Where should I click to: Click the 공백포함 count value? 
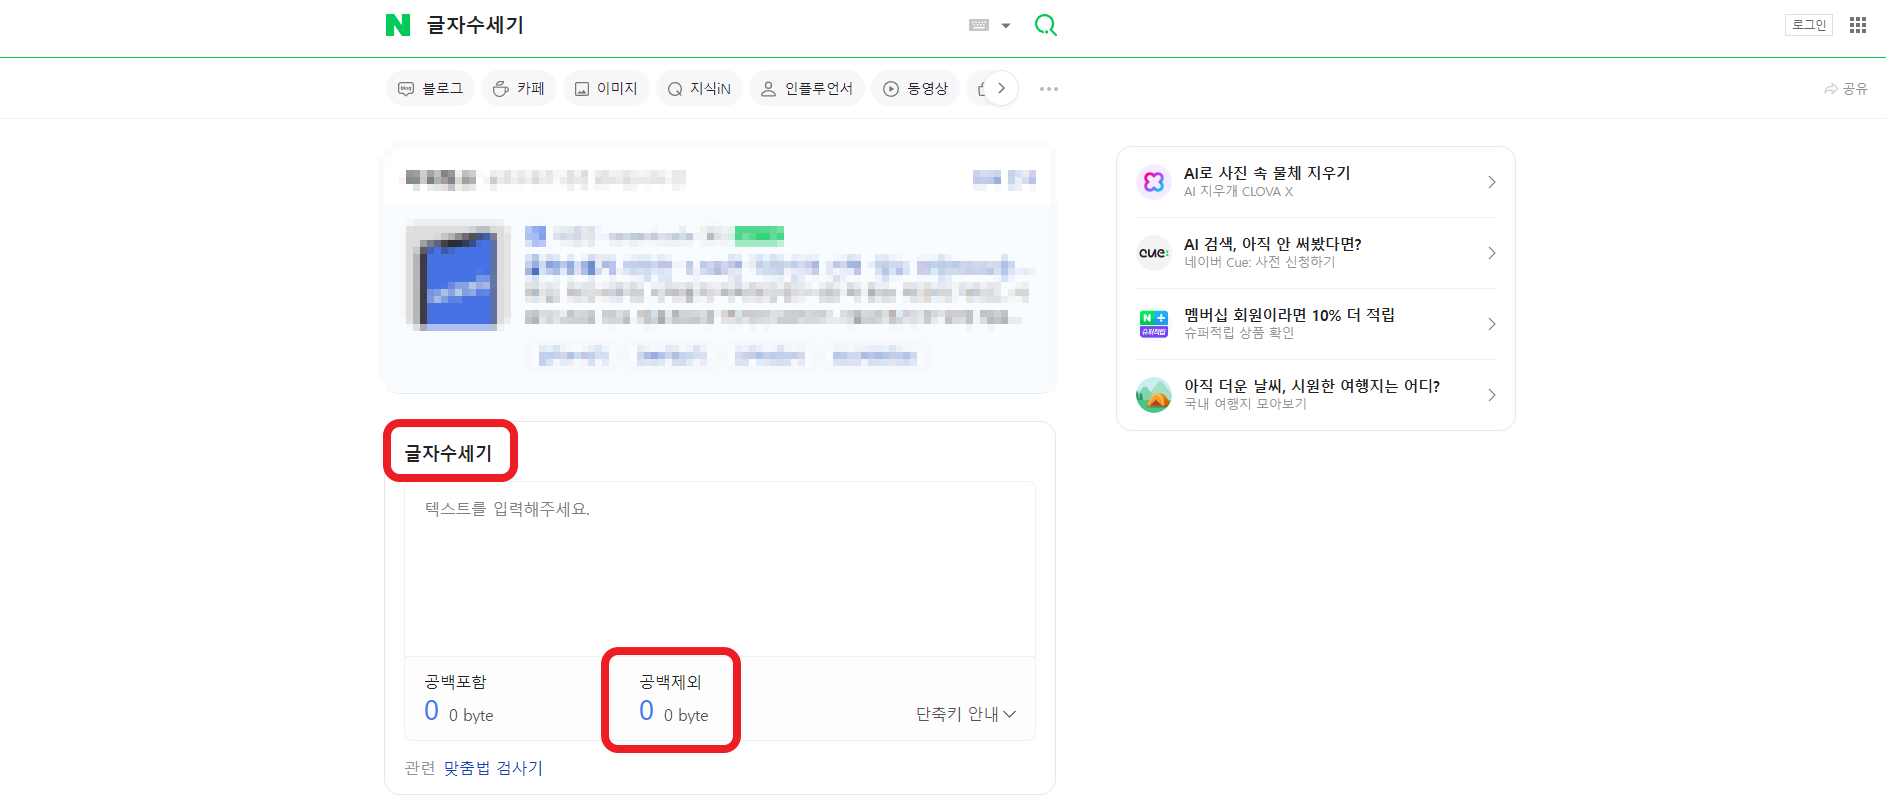point(432,711)
